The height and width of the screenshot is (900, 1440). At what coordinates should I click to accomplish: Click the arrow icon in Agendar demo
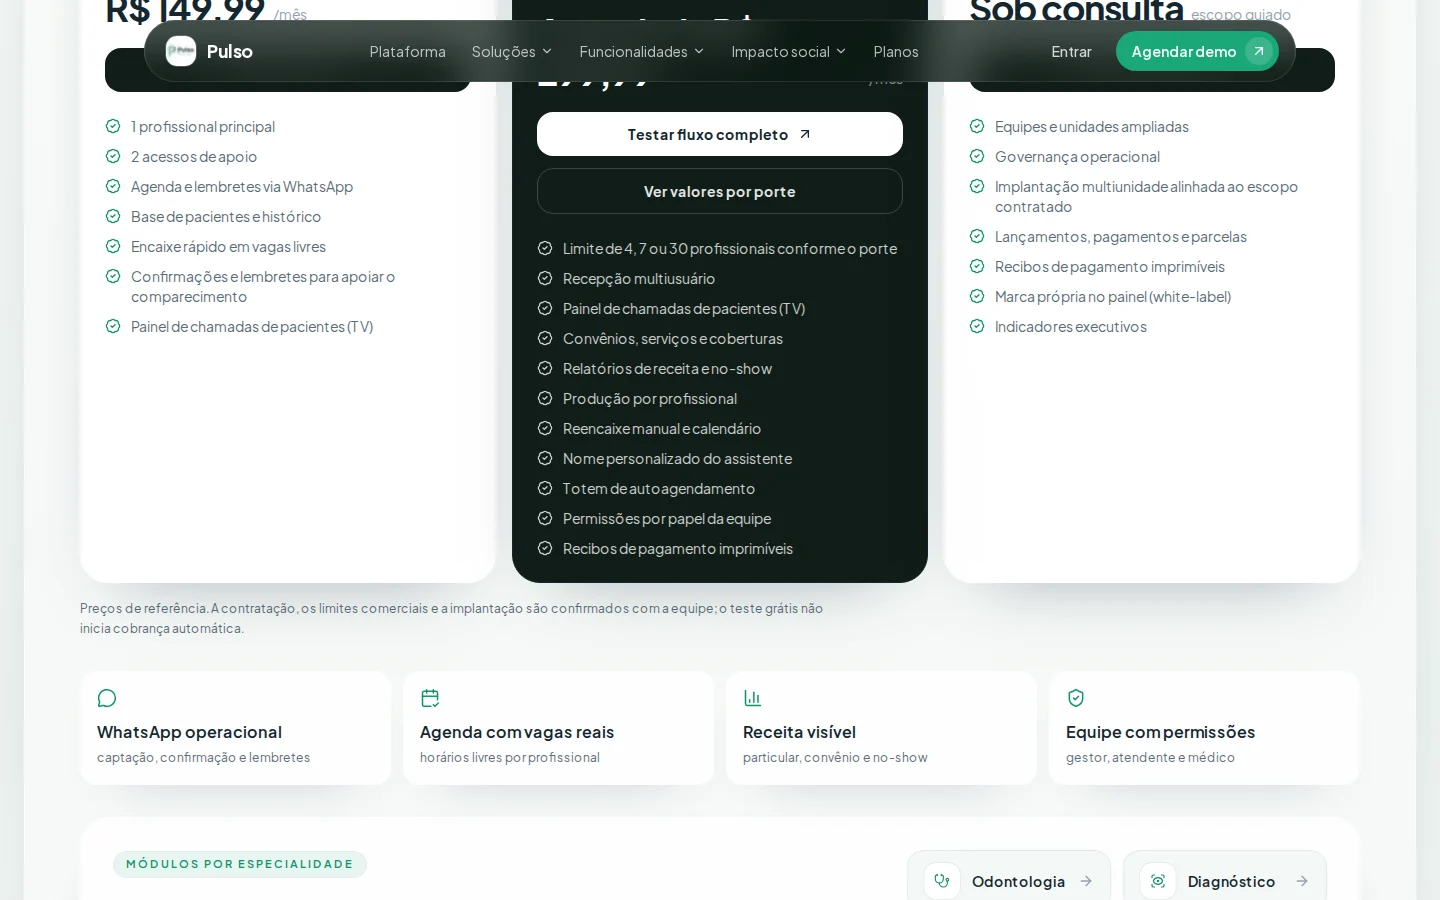coord(1259,51)
